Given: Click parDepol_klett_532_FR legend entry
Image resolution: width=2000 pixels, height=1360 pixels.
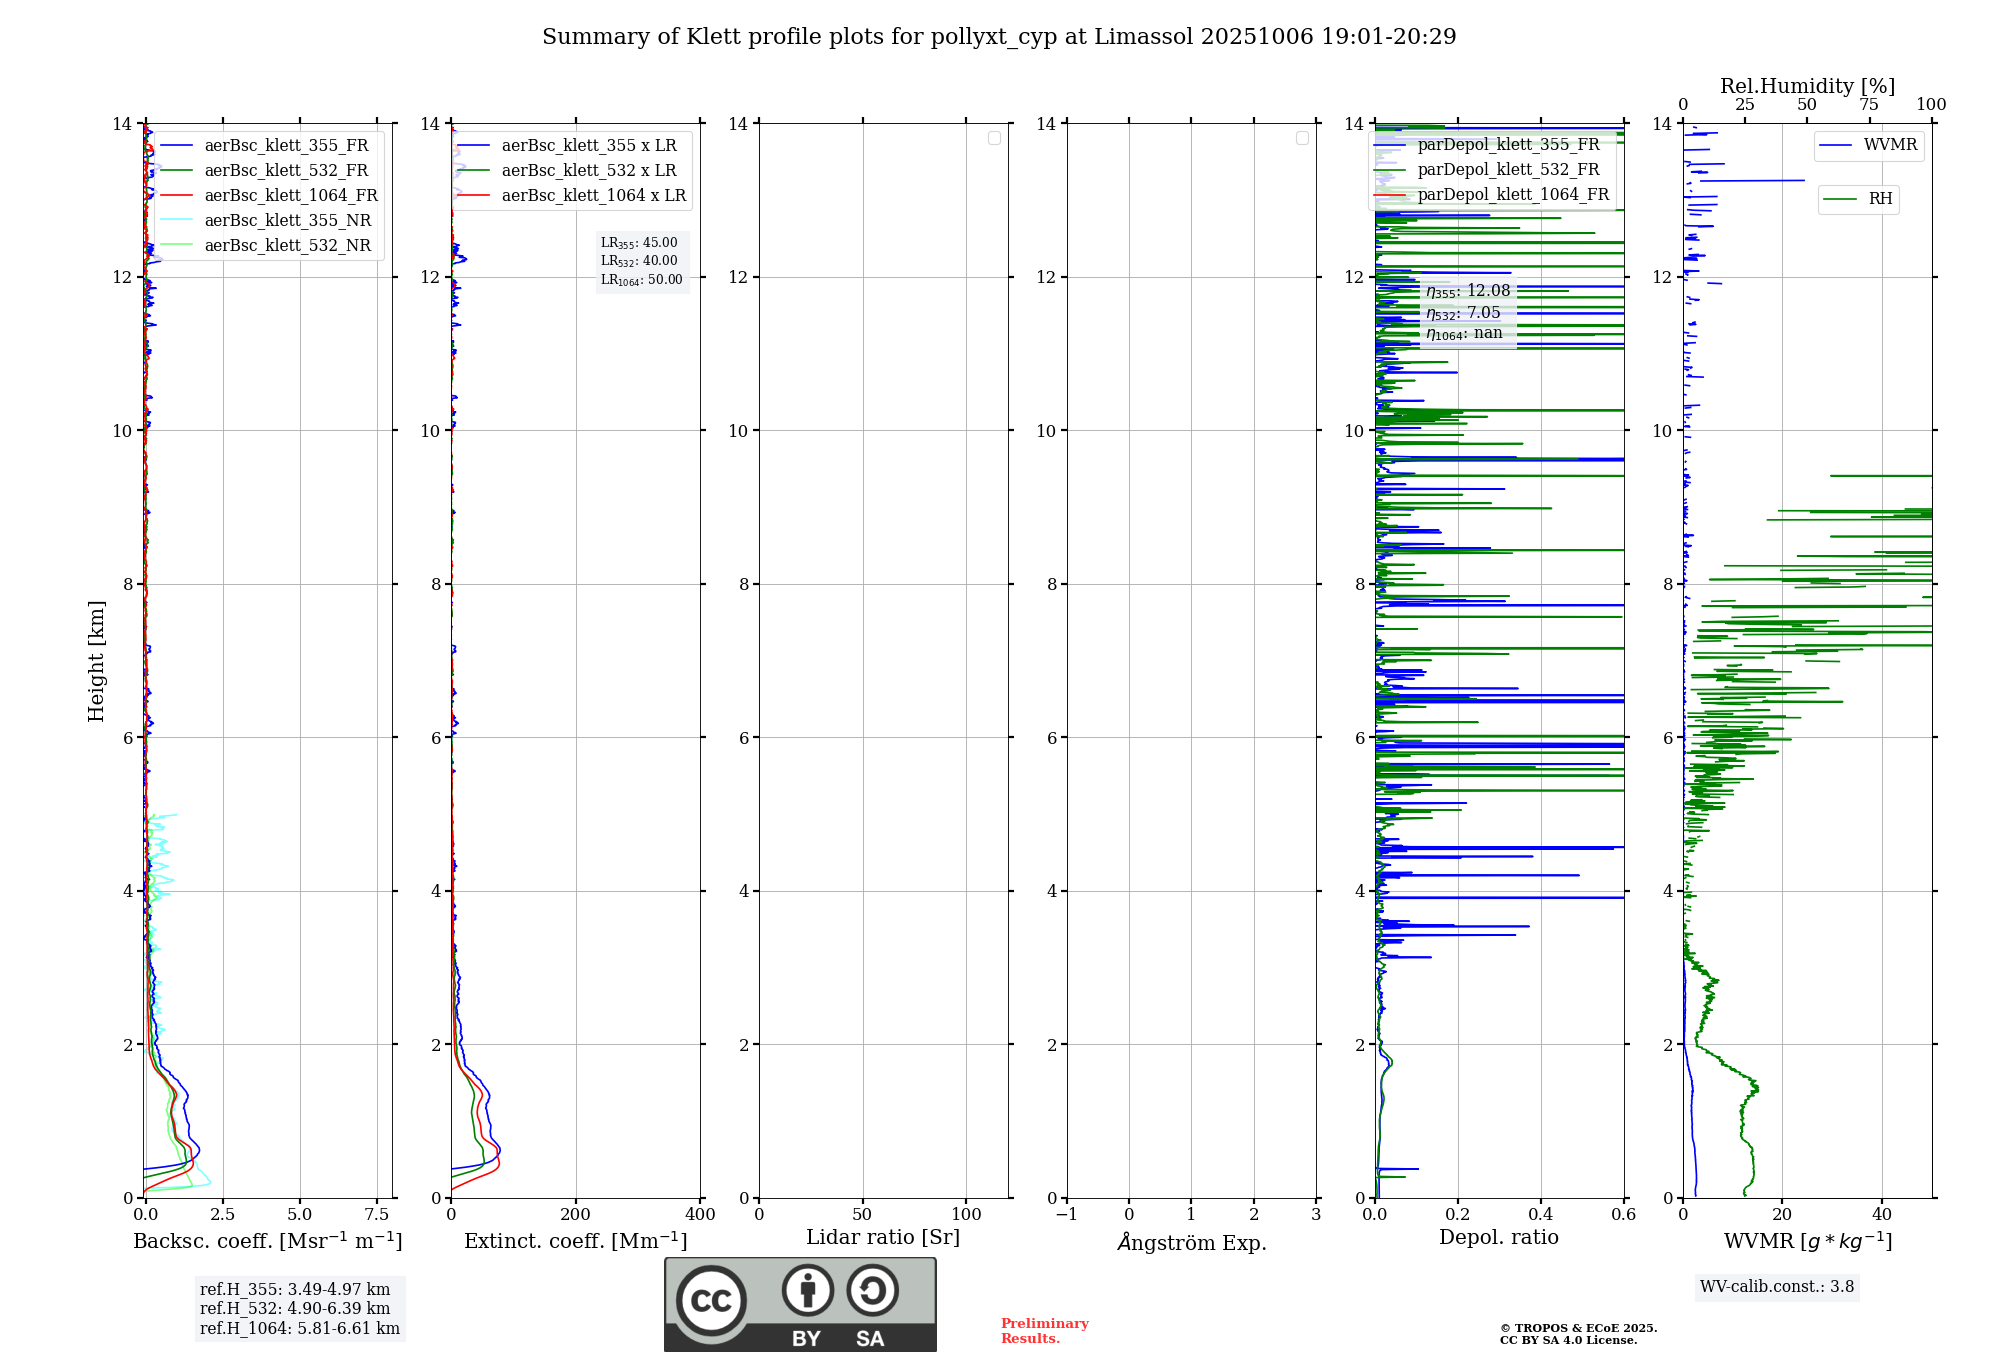Looking at the screenshot, I should (1508, 170).
